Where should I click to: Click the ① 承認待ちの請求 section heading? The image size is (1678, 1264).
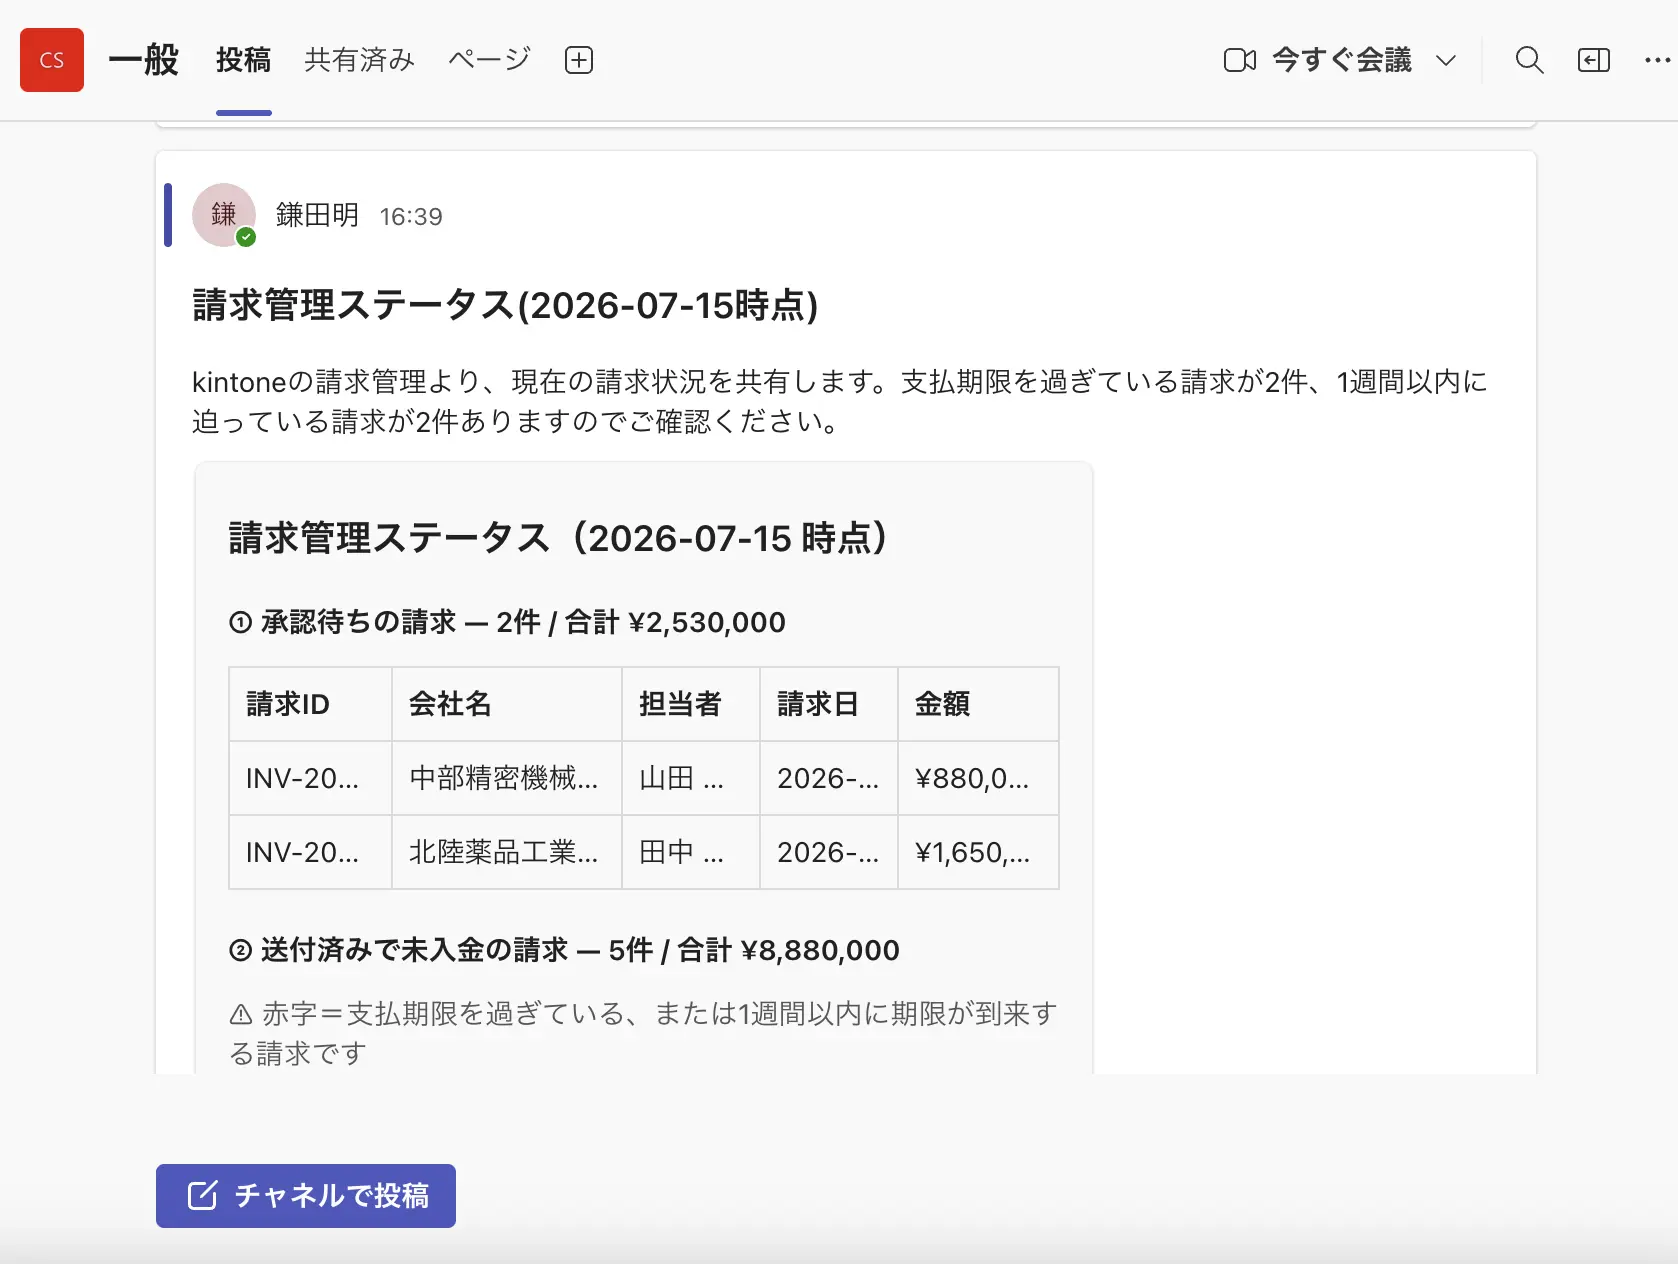point(507,622)
